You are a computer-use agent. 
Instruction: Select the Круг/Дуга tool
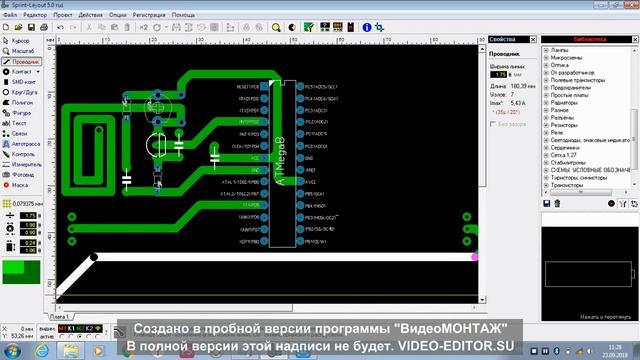[21, 92]
